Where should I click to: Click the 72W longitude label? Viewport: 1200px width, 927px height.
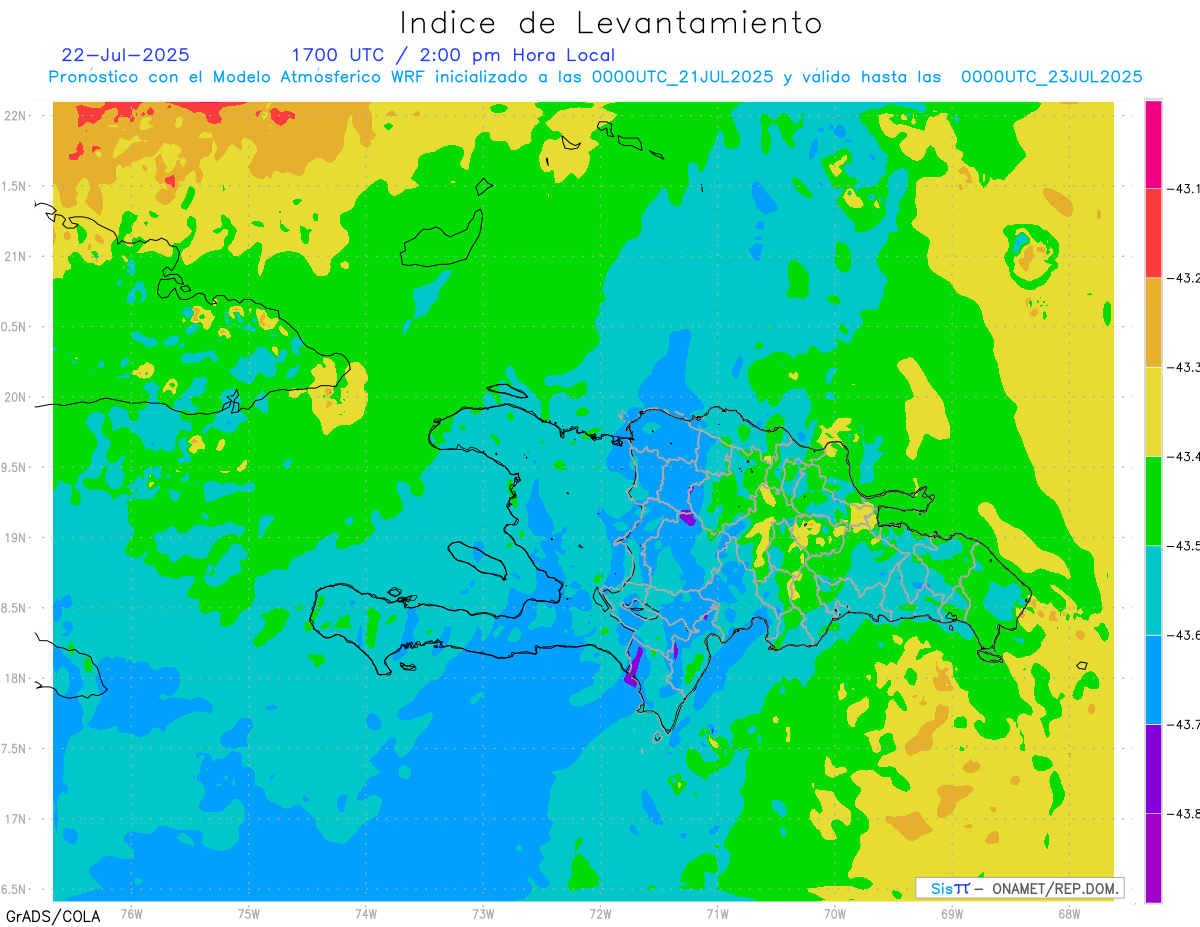point(600,914)
